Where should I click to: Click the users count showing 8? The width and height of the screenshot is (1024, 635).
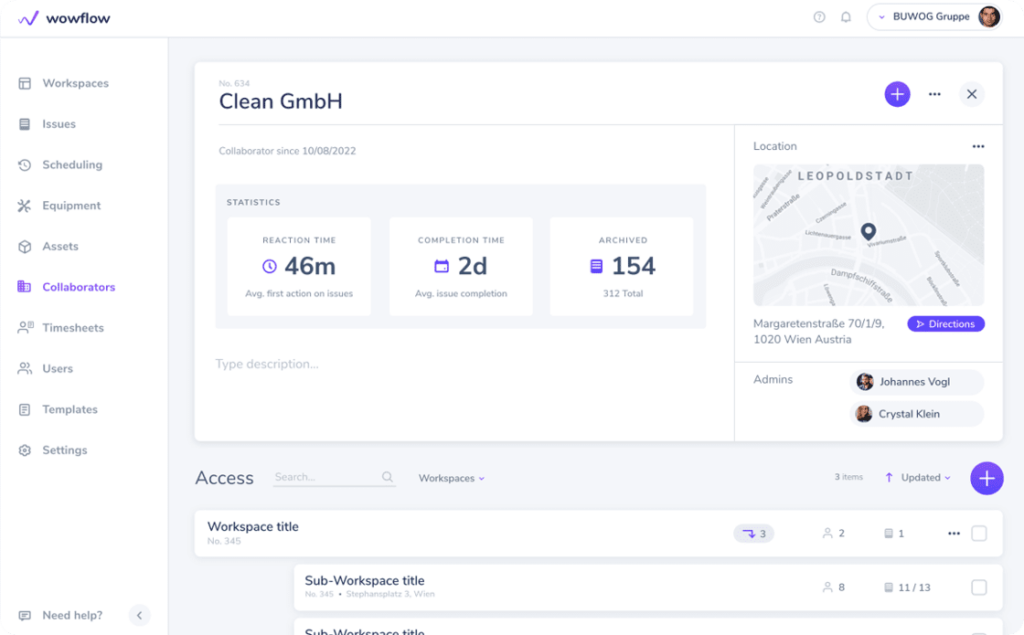(x=833, y=587)
